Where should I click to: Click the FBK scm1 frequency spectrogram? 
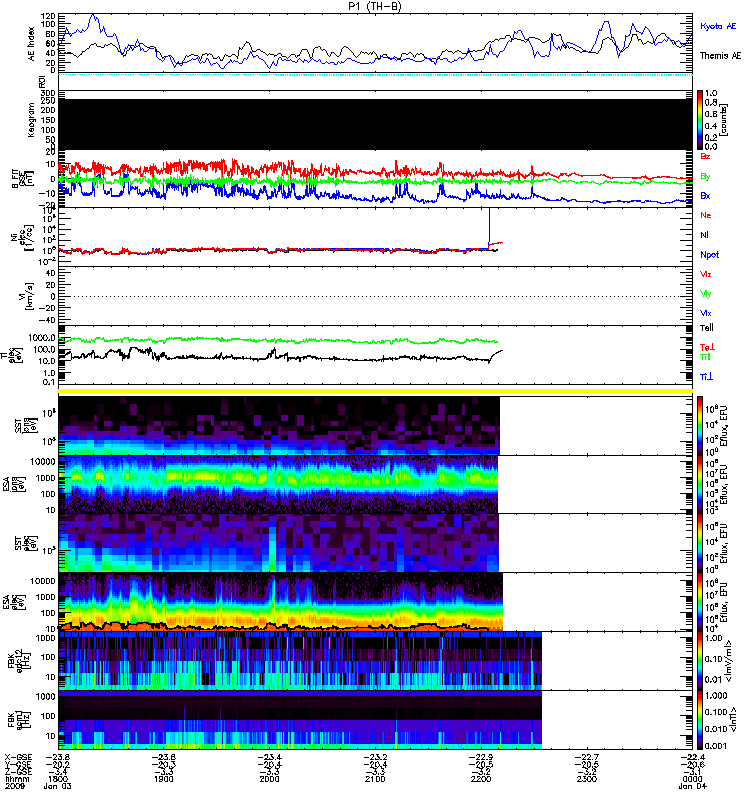point(300,720)
